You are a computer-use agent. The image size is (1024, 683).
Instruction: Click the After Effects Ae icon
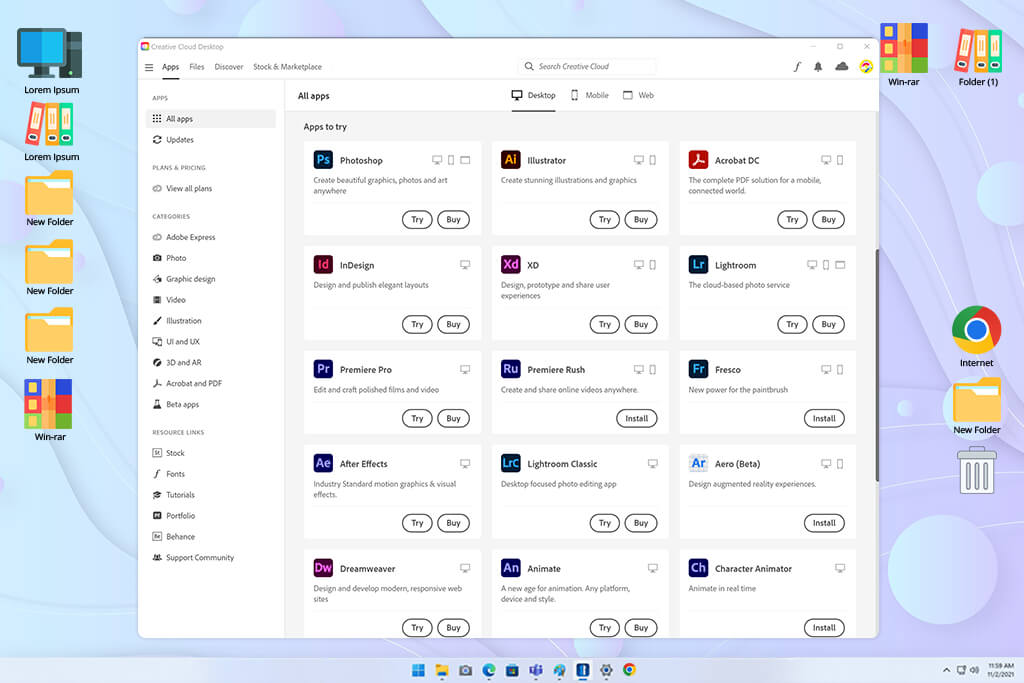[x=323, y=463]
